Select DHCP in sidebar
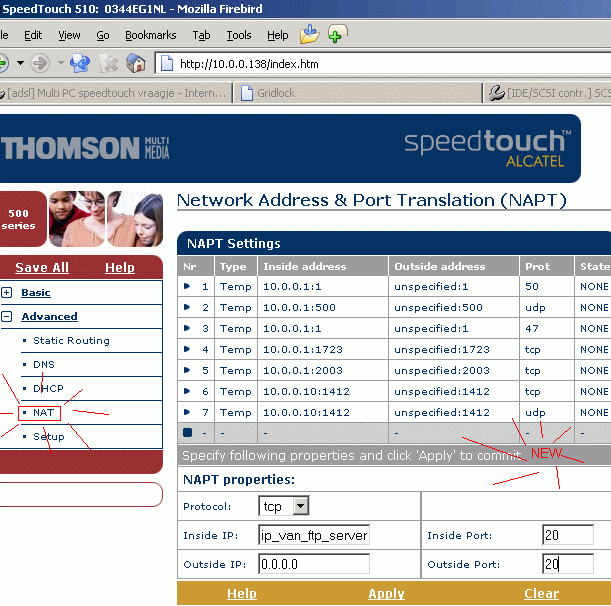 (48, 388)
